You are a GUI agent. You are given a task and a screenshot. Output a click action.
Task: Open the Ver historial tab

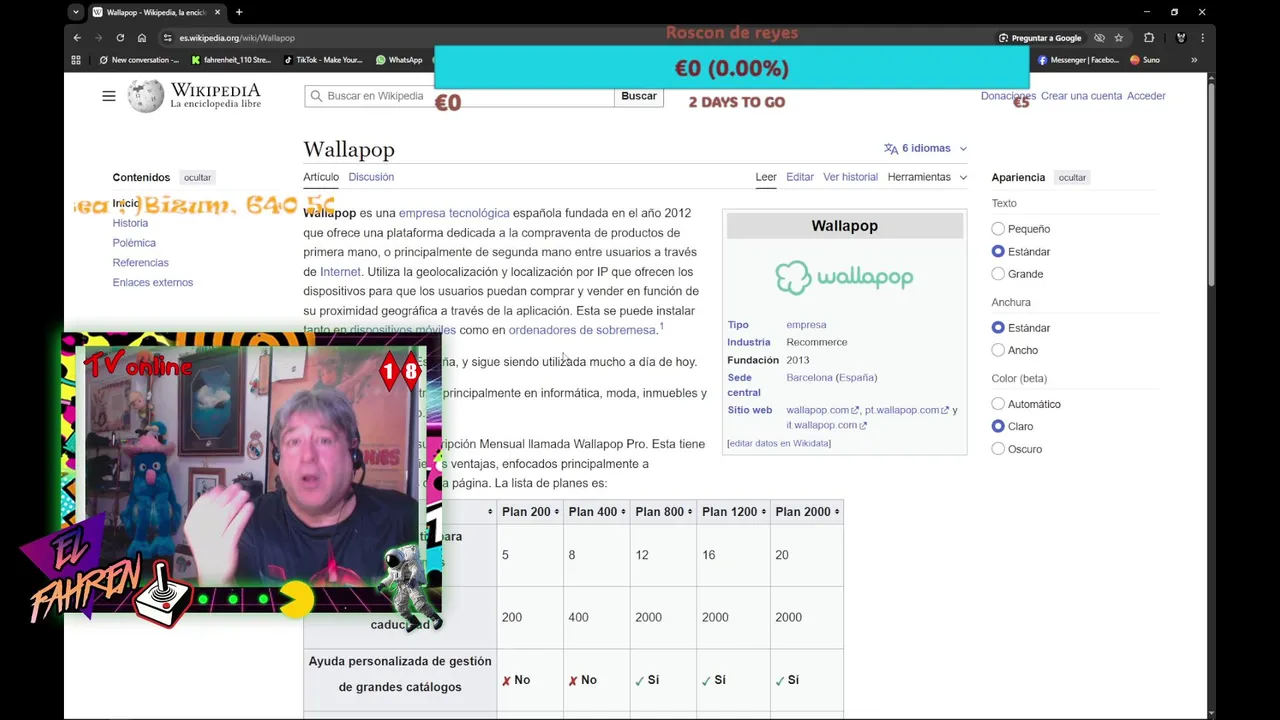coord(850,177)
